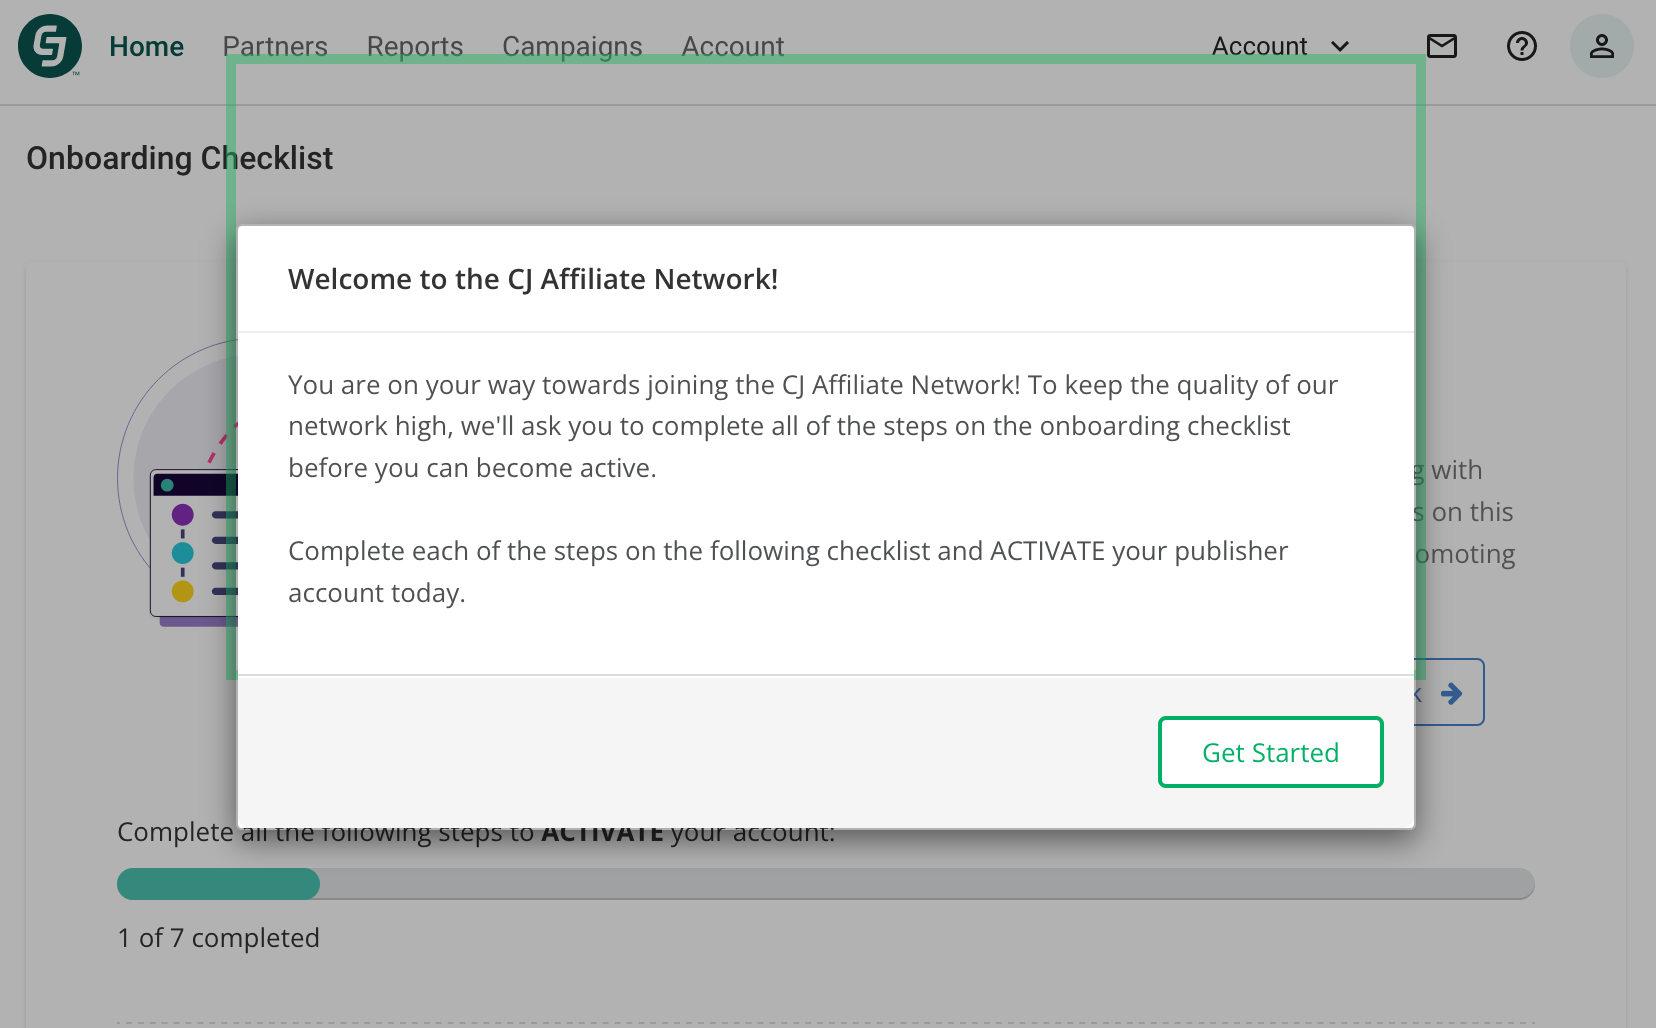The image size is (1656, 1028).
Task: Click the Onboarding Checklist heading
Action: tap(180, 158)
